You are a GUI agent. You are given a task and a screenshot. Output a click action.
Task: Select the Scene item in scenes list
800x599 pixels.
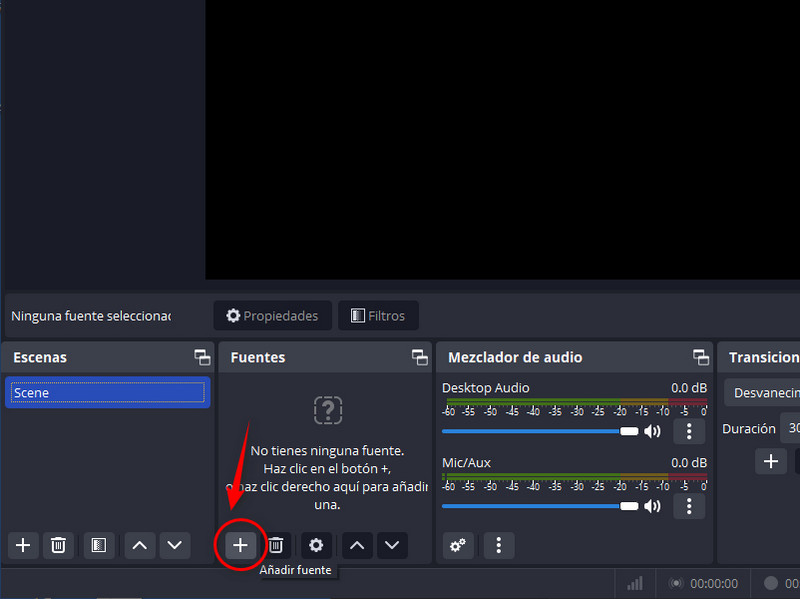(x=106, y=393)
